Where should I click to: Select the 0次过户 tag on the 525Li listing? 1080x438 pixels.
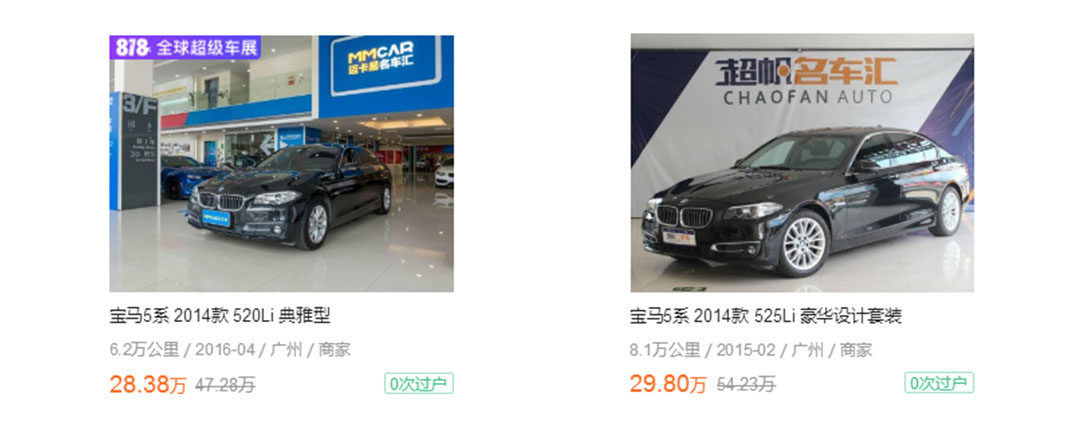[939, 383]
